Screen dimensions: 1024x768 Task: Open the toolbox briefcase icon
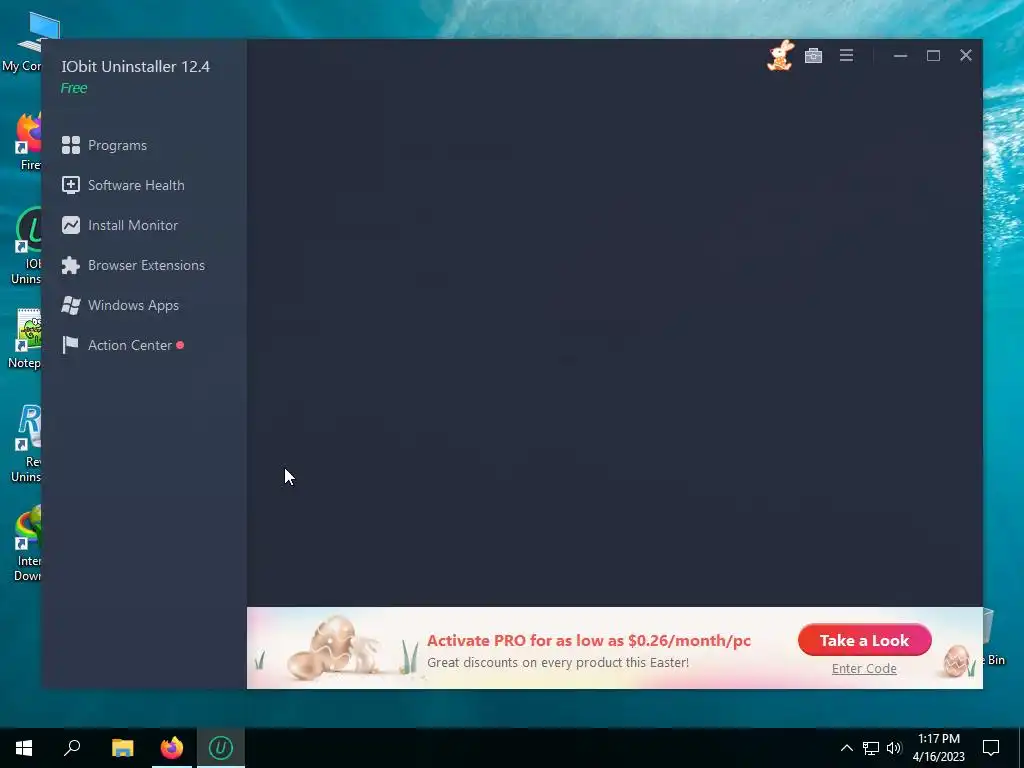[x=813, y=56]
